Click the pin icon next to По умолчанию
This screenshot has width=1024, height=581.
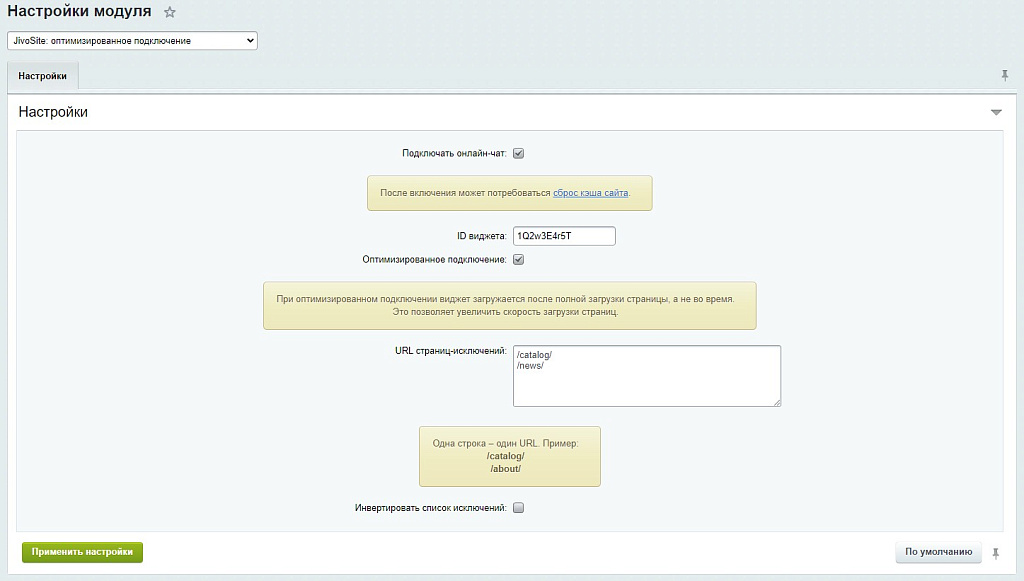[995, 552]
